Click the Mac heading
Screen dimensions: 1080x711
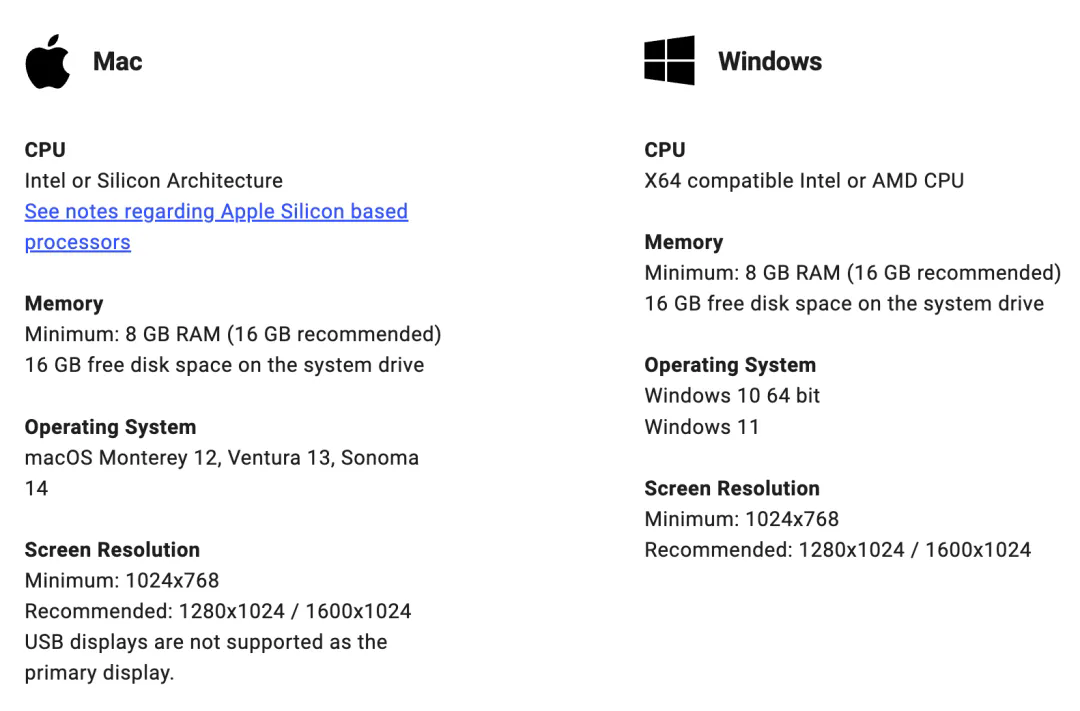point(118,61)
